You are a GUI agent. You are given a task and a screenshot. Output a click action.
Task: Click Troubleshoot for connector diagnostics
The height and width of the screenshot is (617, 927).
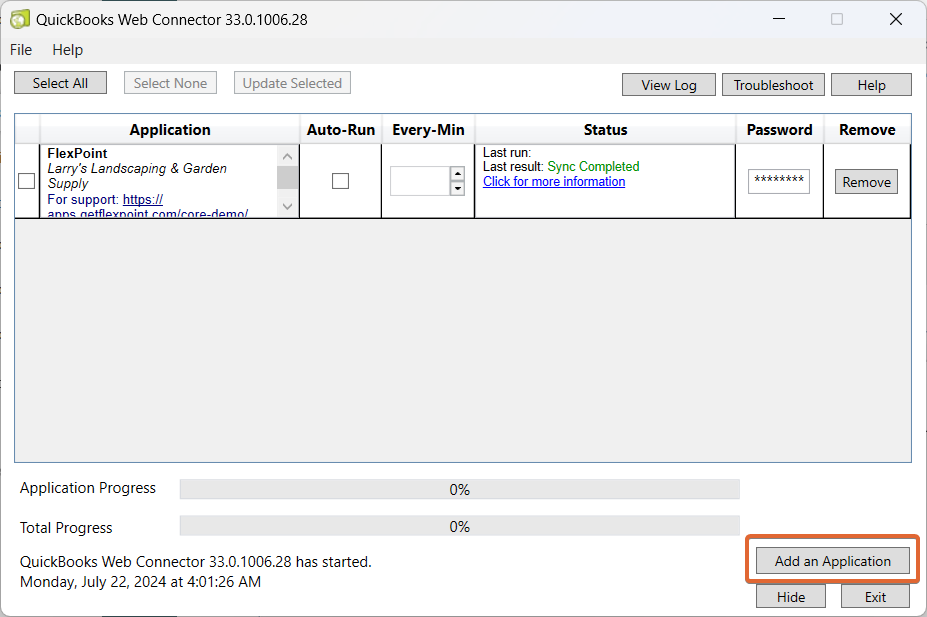772,84
